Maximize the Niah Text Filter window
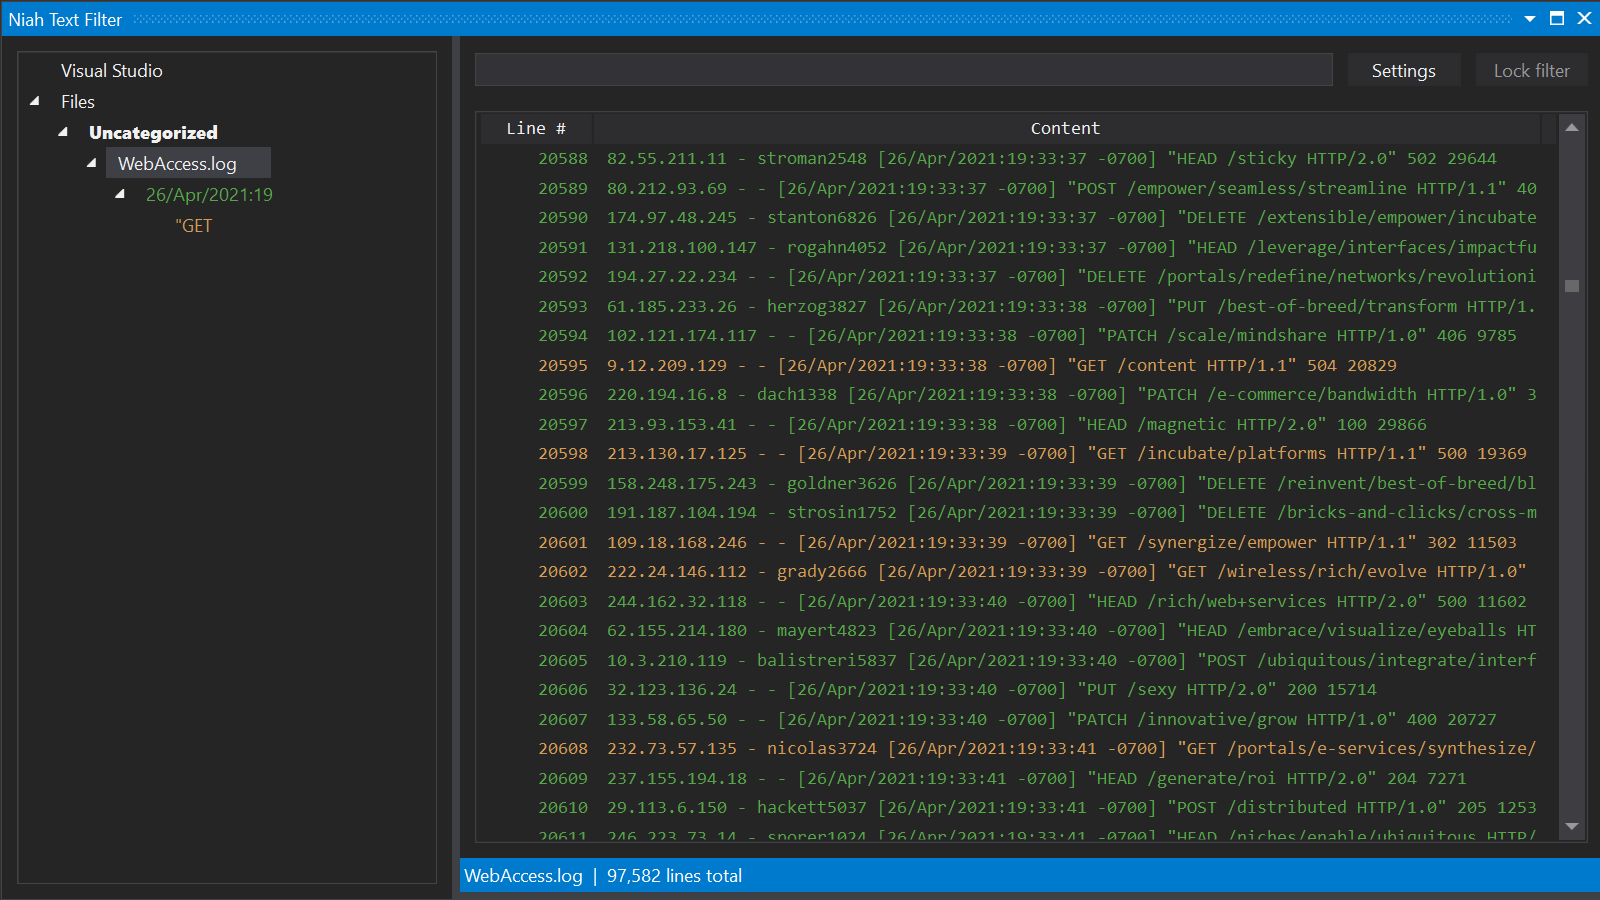Viewport: 1600px width, 900px height. coord(1558,18)
